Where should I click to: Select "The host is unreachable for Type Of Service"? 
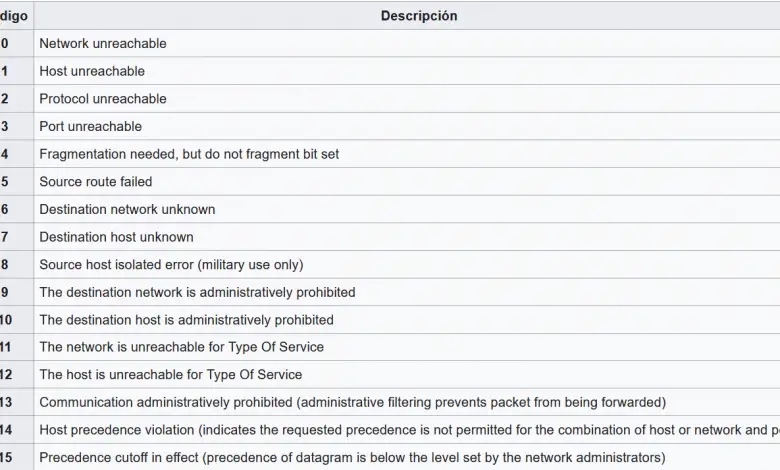[x=170, y=375]
